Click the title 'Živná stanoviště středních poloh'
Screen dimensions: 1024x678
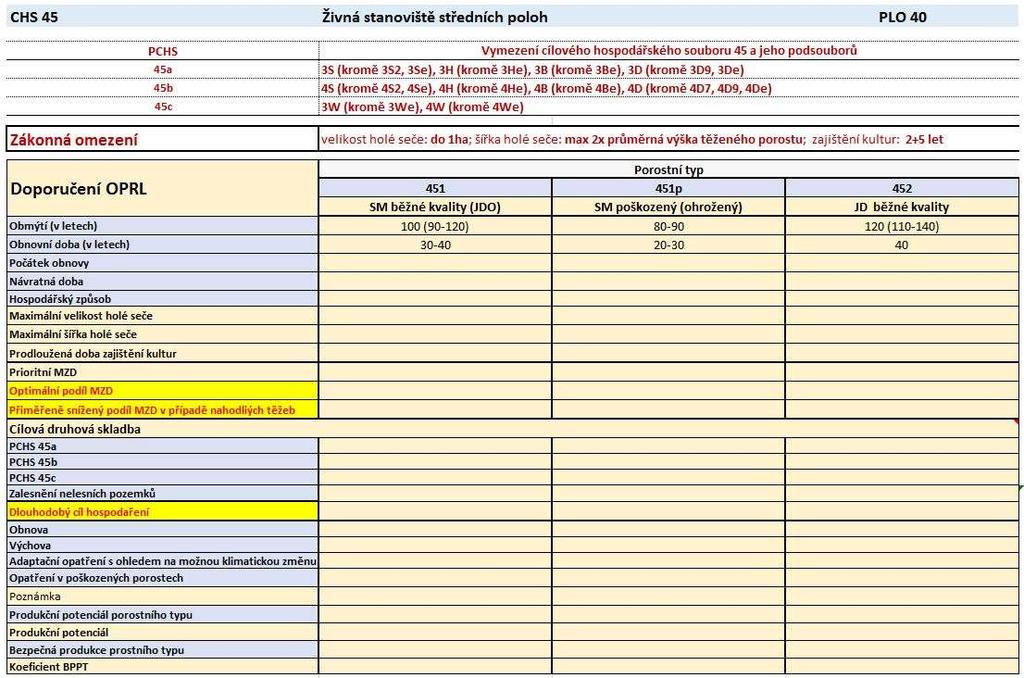click(434, 17)
